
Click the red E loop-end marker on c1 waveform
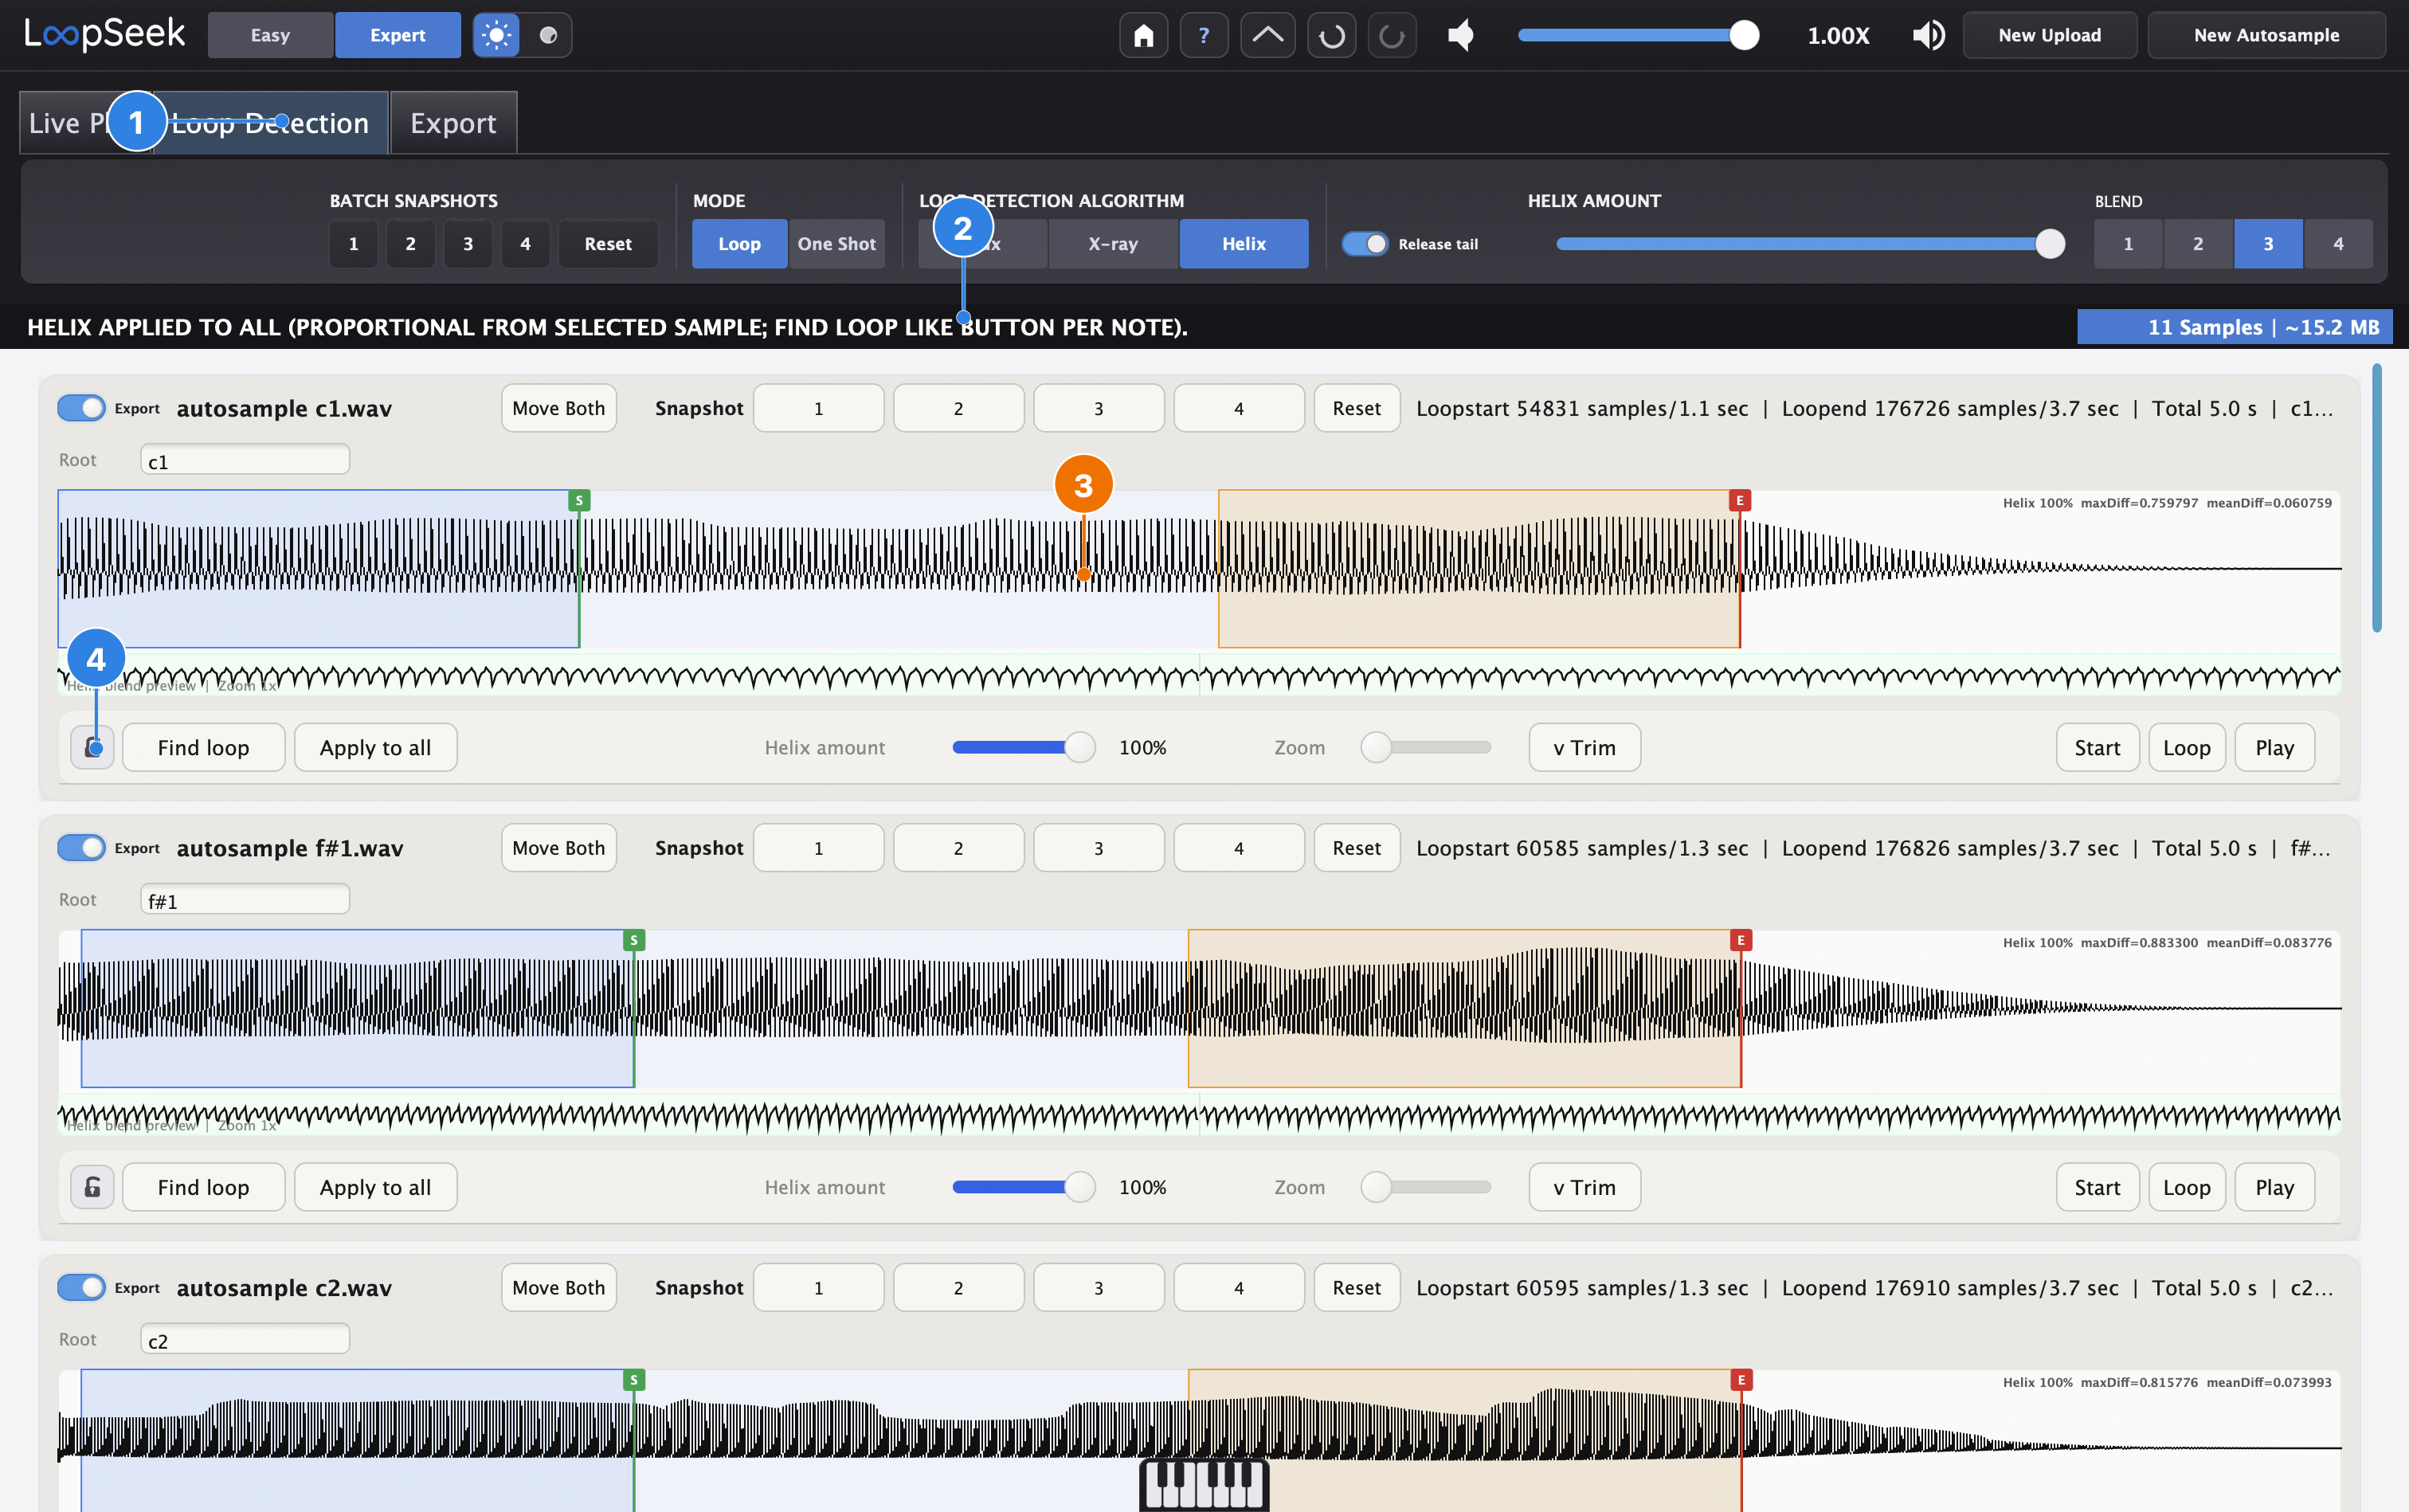click(x=1740, y=500)
